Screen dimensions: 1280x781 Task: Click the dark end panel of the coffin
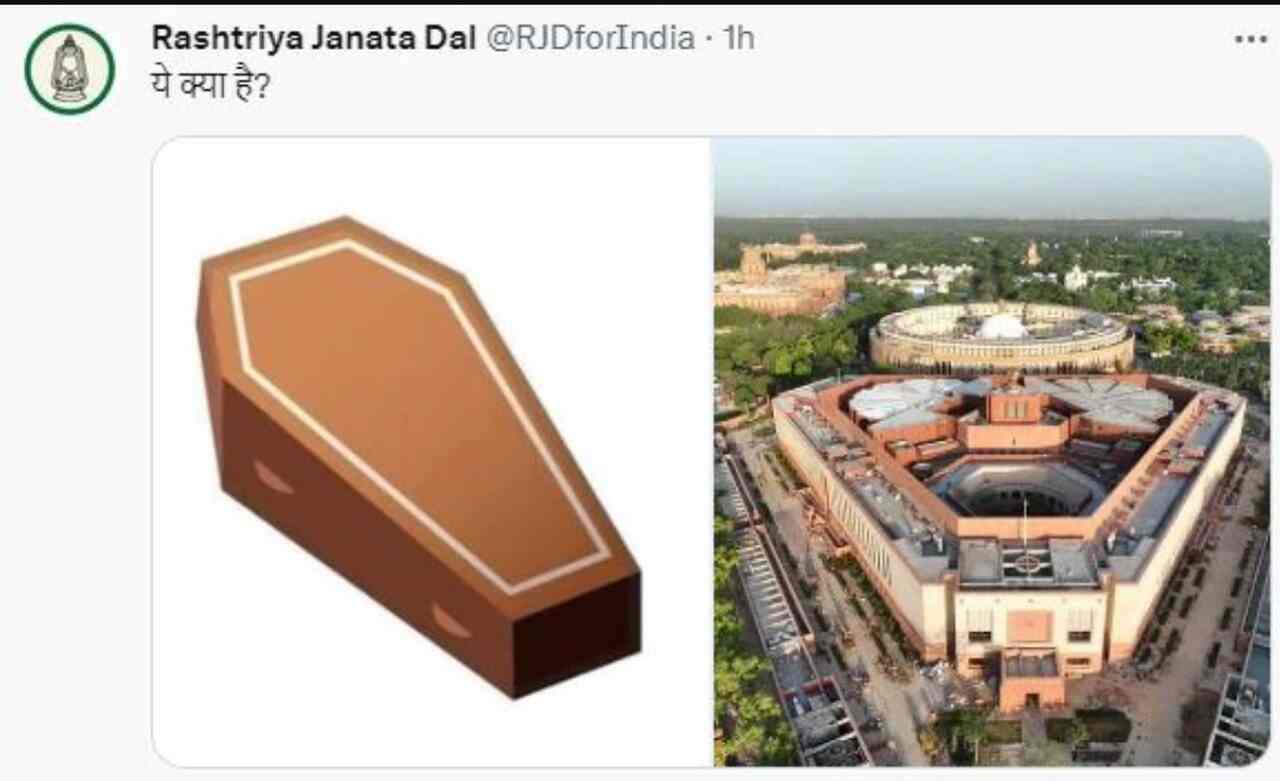(576, 633)
